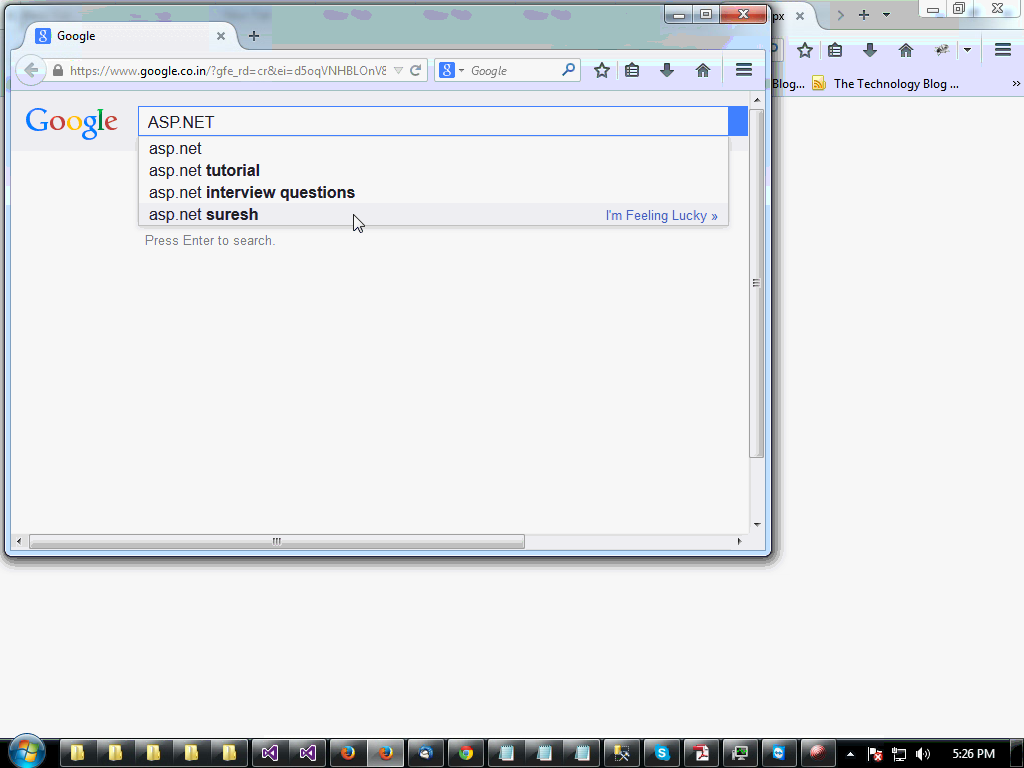Image resolution: width=1024 pixels, height=768 pixels.
Task: Click the I'm Feeling Lucky link
Action: (x=662, y=216)
